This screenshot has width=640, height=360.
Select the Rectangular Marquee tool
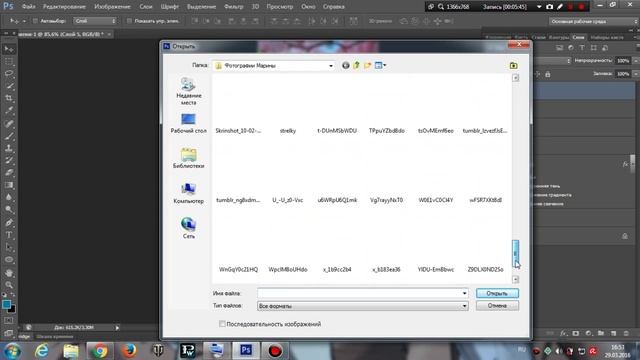(9, 62)
